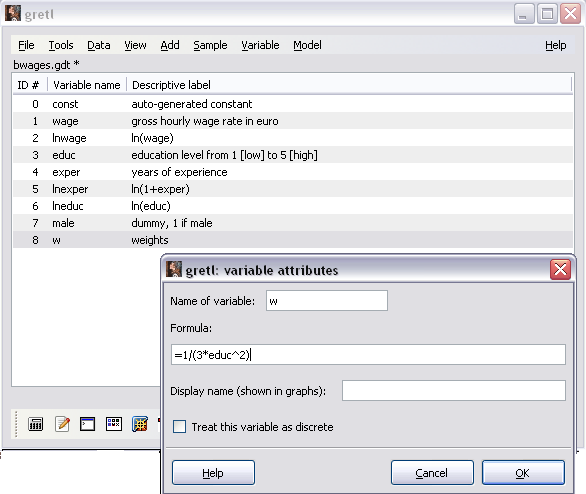Viewport: 586px width, 494px height.
Task: Focus the Display name input field
Action: point(454,390)
